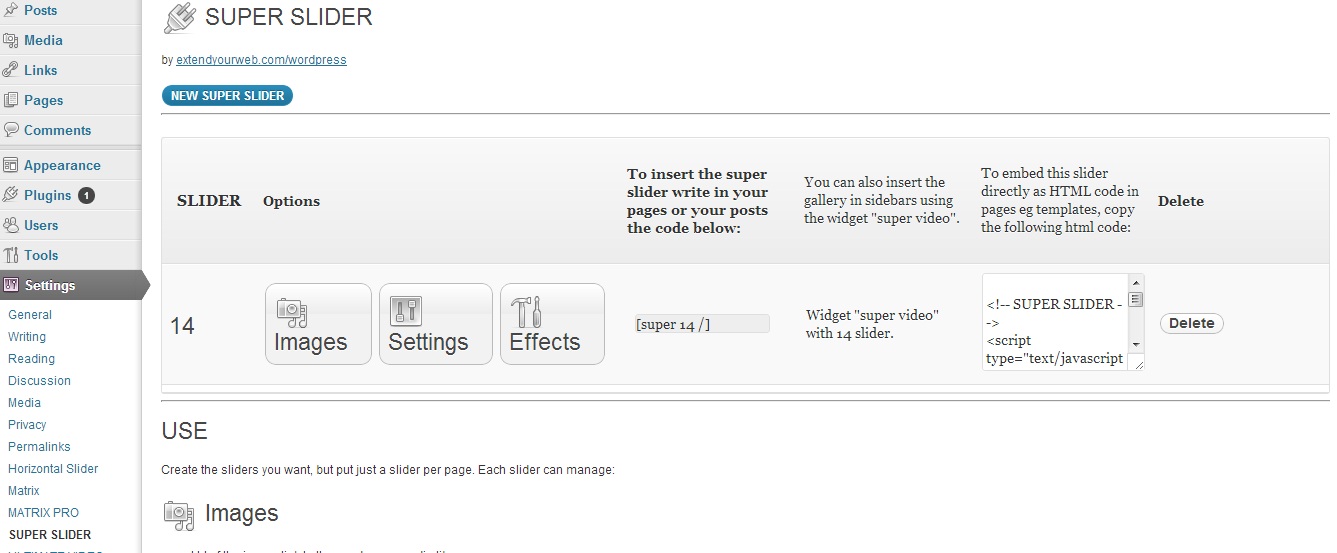Viewport: 1337px width, 553px height.
Task: Click the Comments speech bubble icon
Action: (11, 130)
